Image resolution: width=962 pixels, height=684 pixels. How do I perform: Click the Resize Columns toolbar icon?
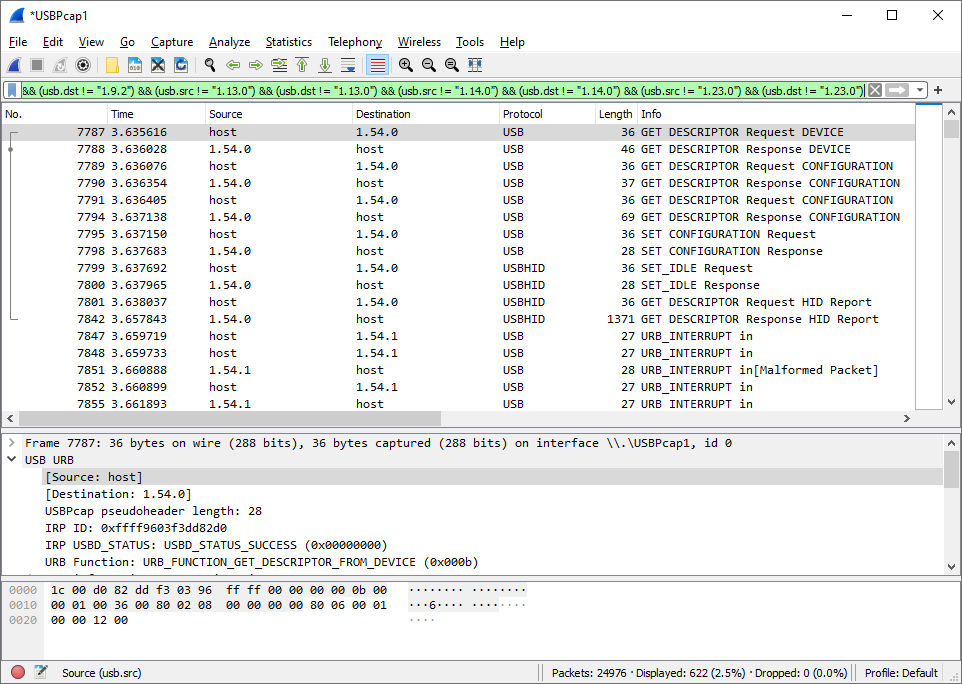point(475,65)
